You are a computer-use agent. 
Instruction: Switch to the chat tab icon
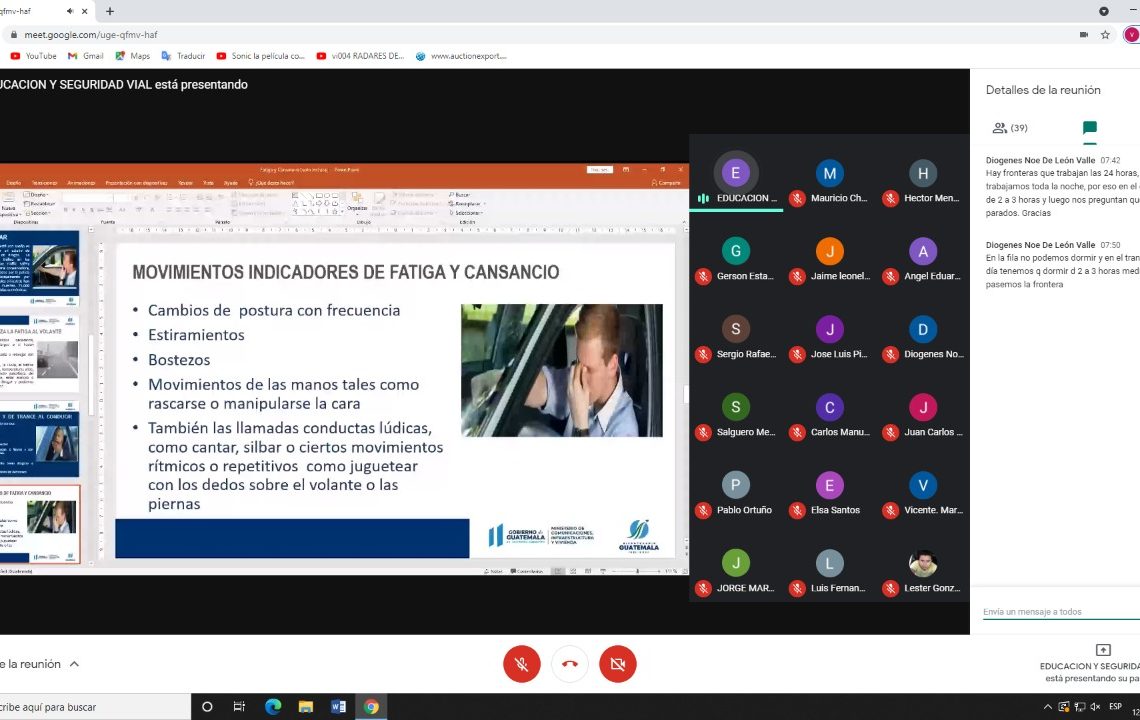point(1089,128)
